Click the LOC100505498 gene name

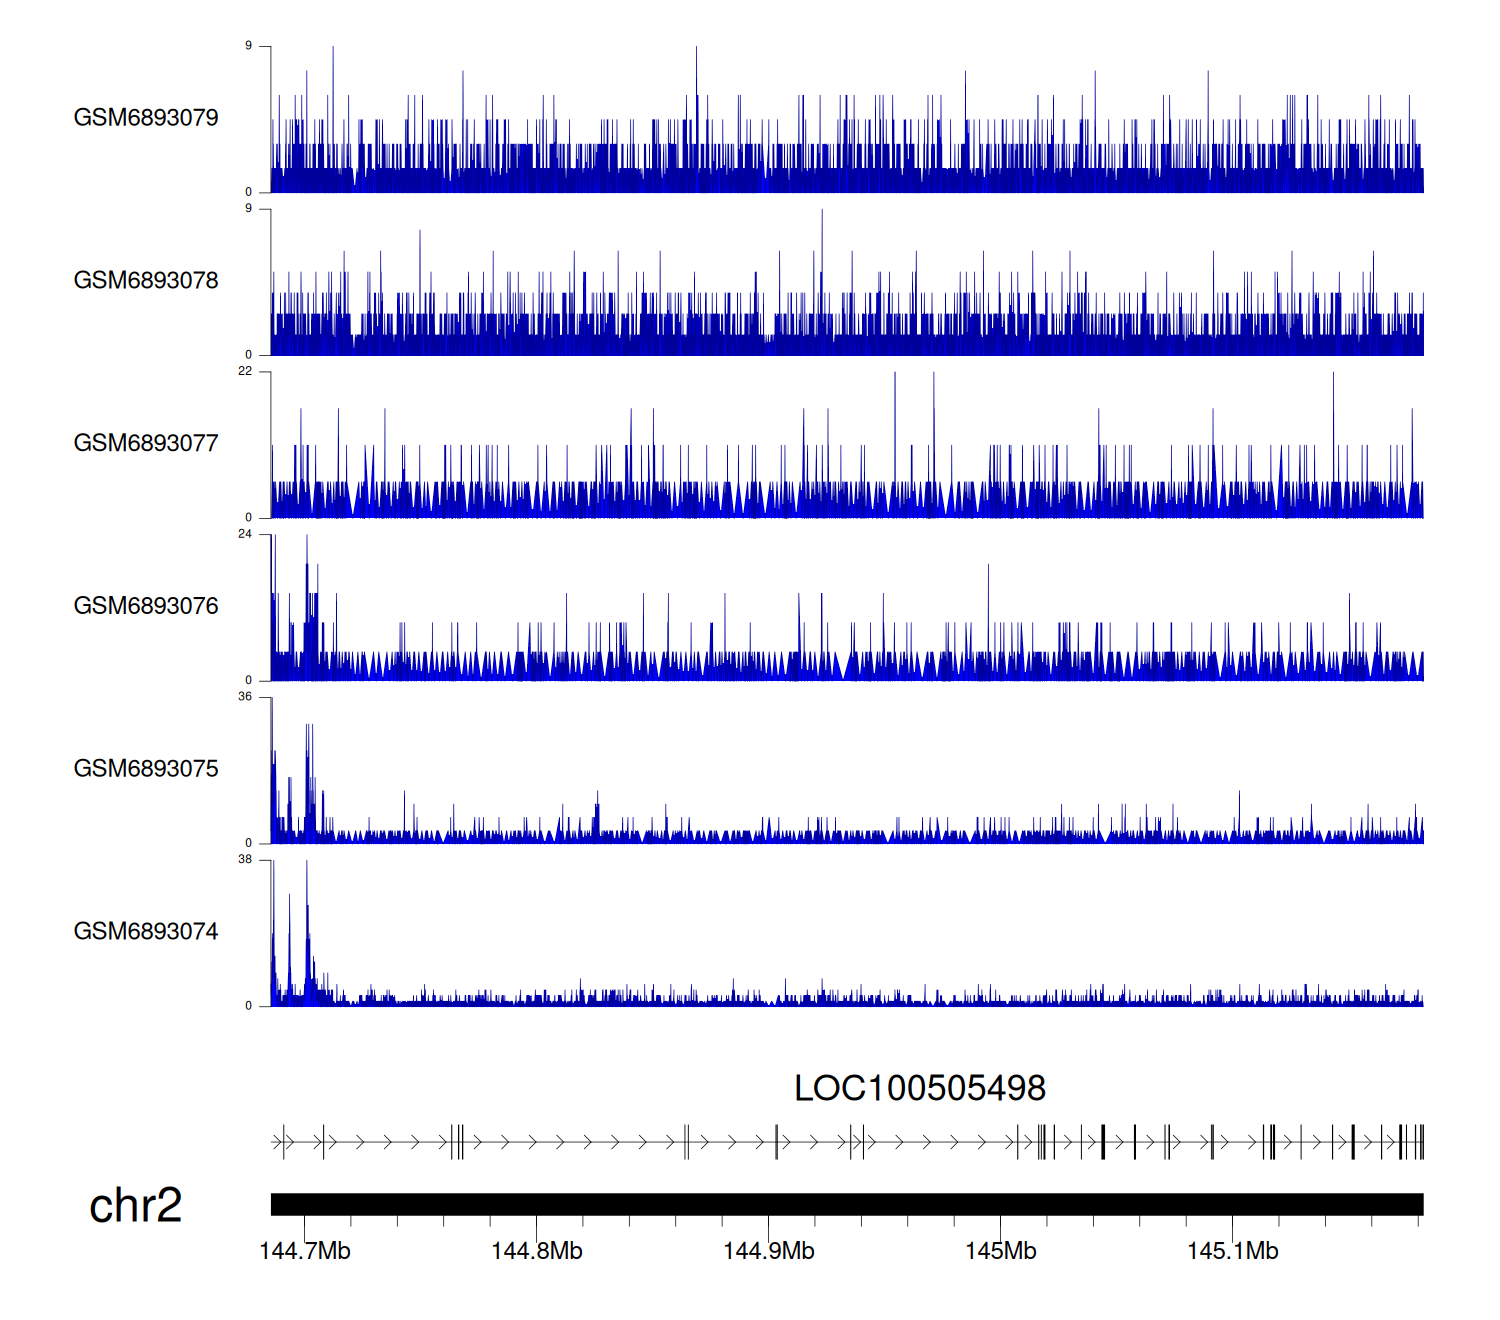point(919,1088)
